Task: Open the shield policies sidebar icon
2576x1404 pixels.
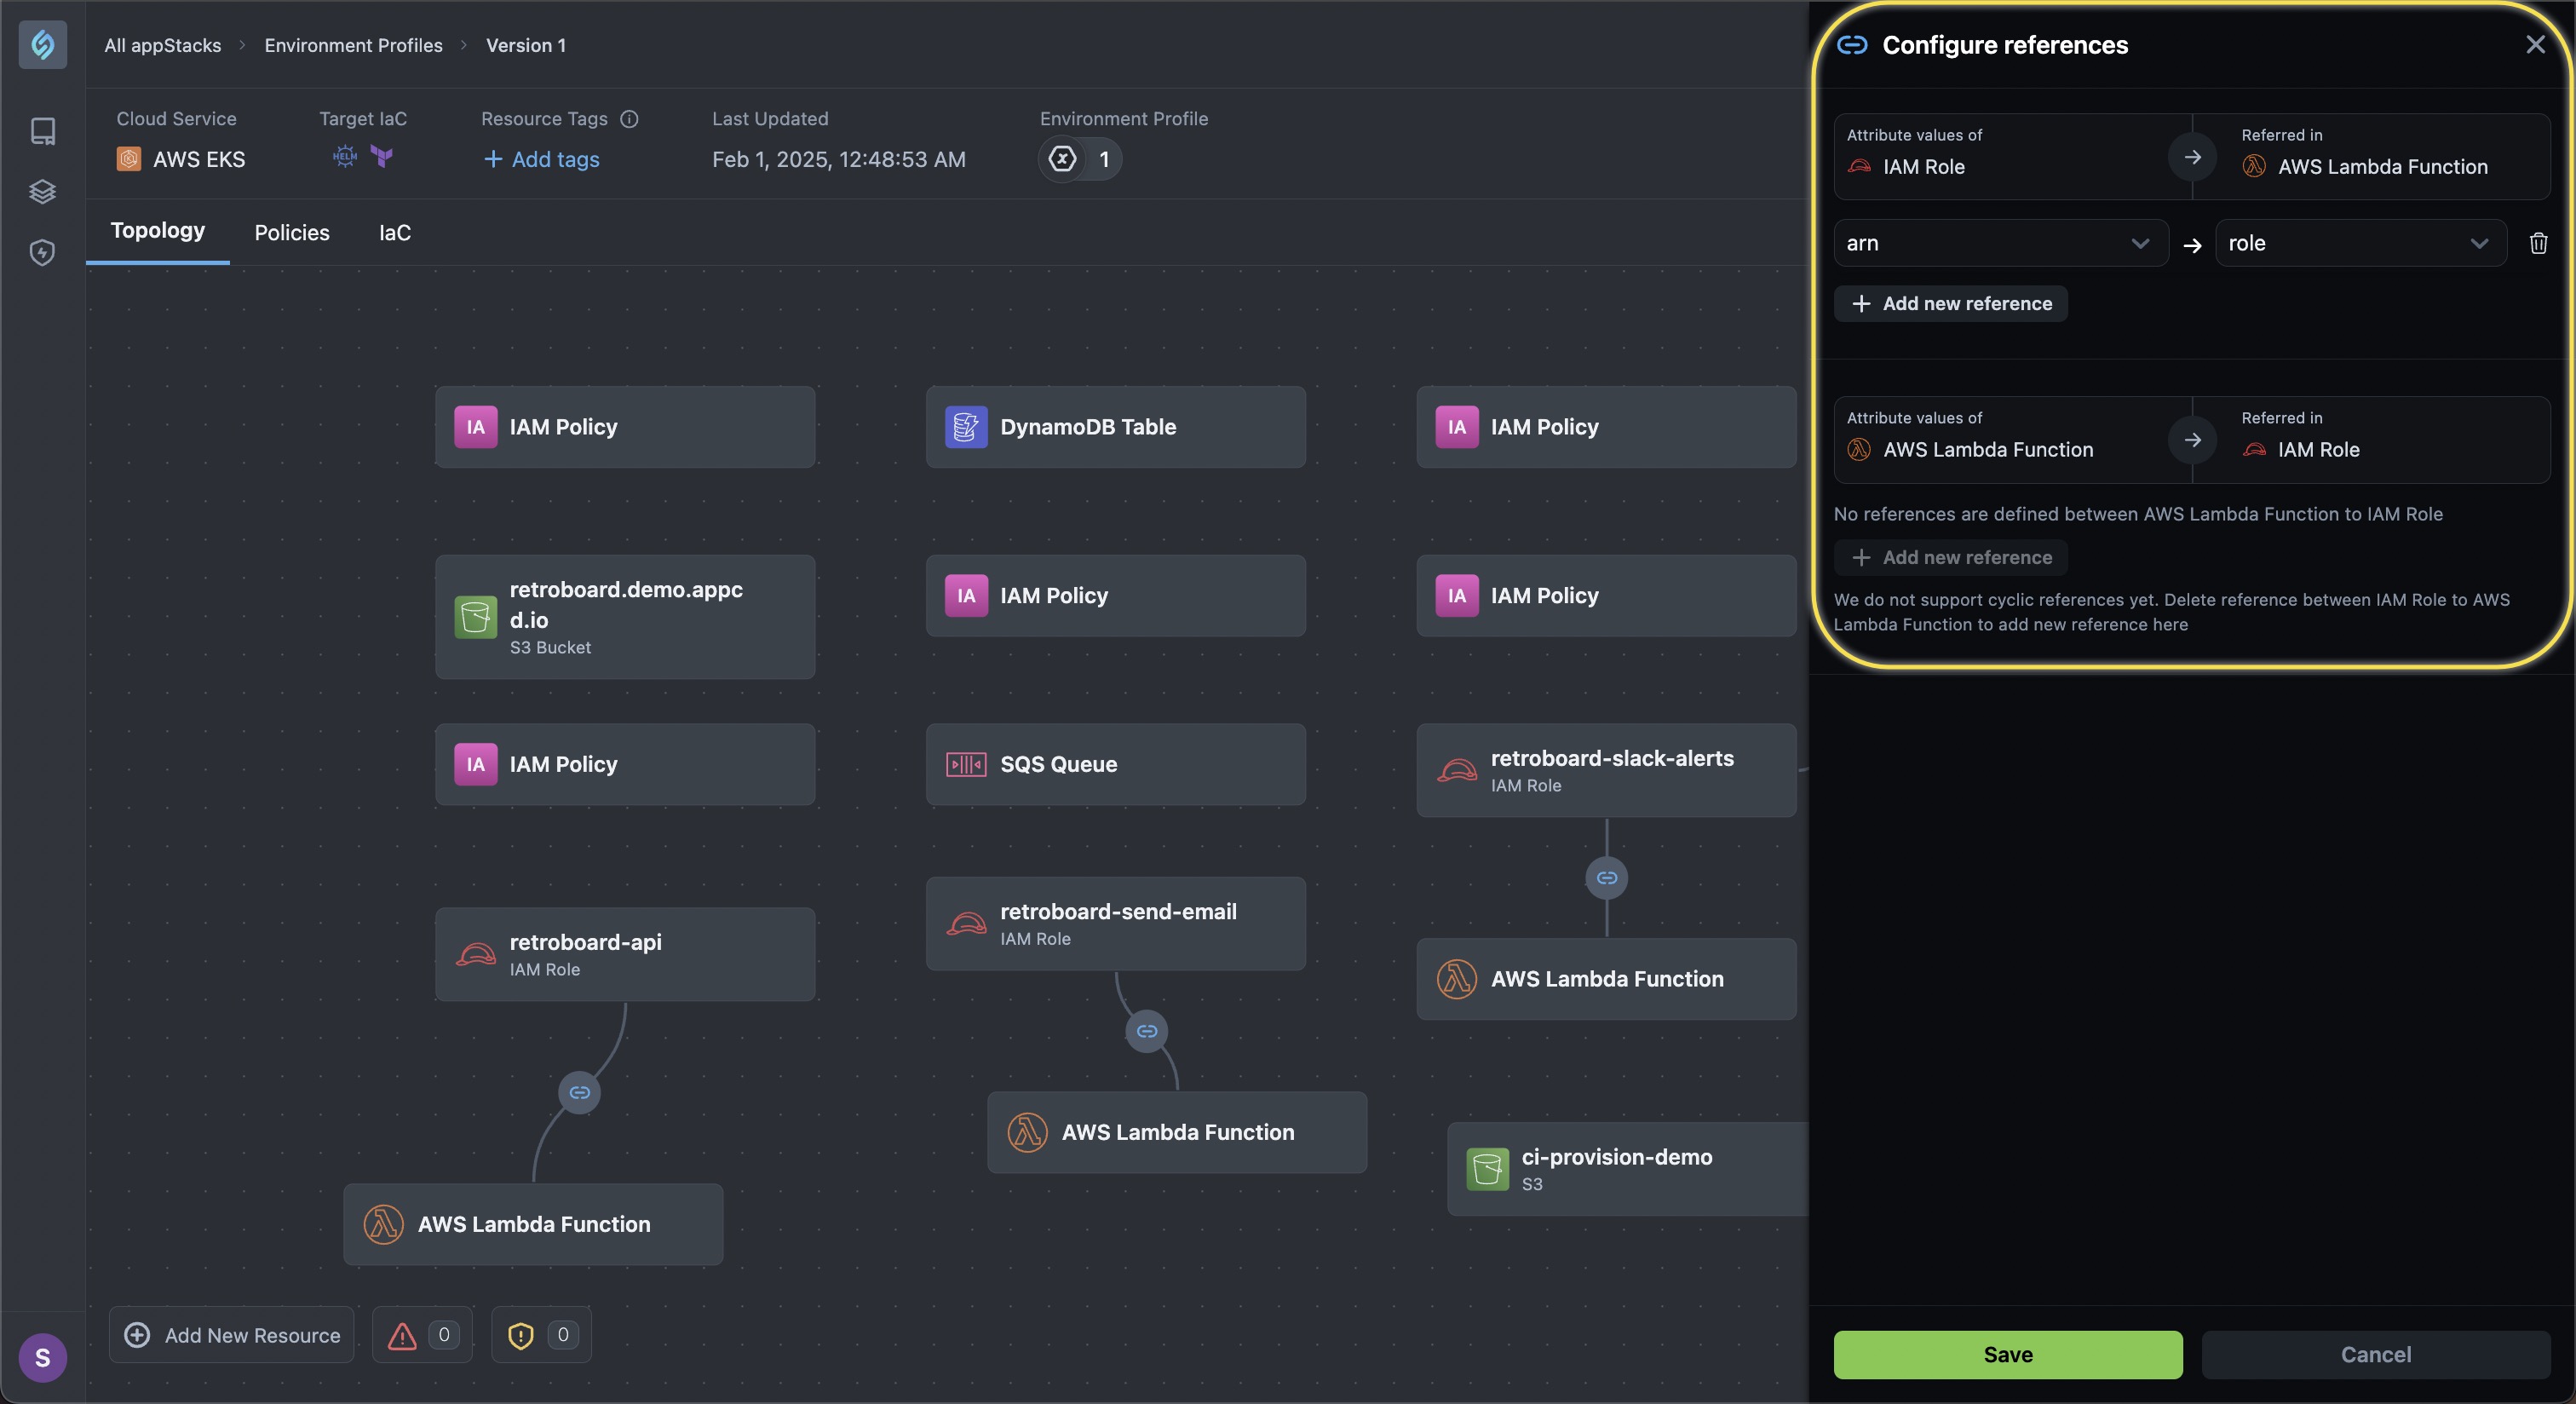Action: (x=43, y=252)
